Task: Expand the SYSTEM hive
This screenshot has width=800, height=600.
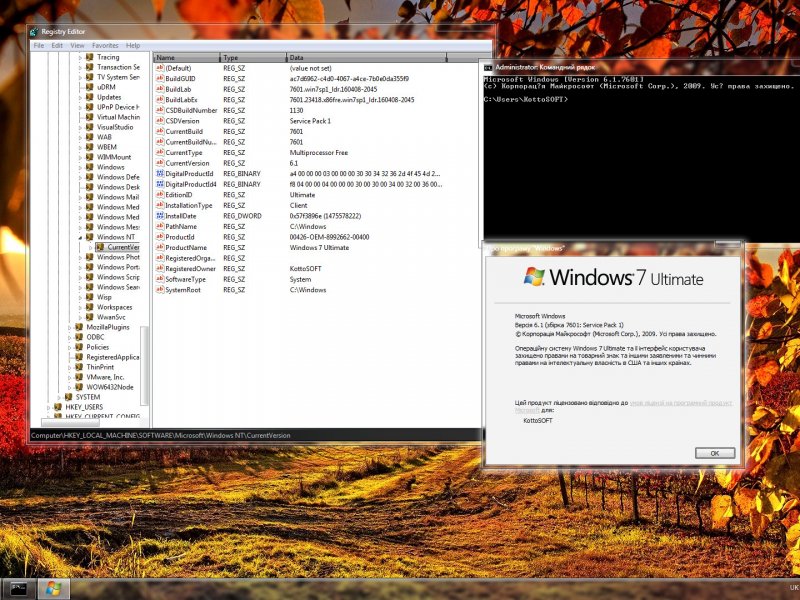Action: click(59, 397)
